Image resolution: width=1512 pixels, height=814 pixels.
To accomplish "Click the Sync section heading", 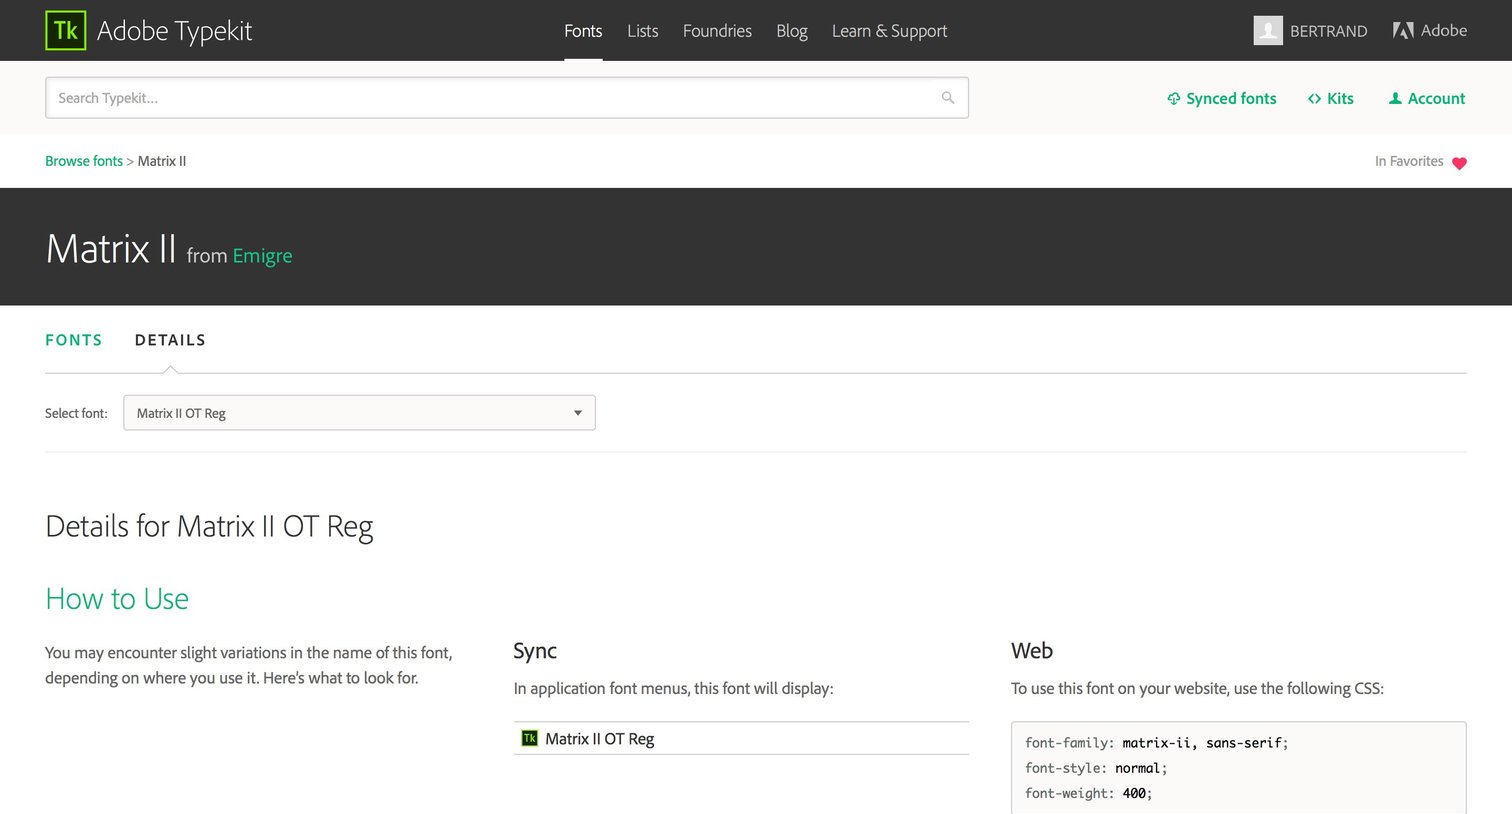I will (535, 651).
